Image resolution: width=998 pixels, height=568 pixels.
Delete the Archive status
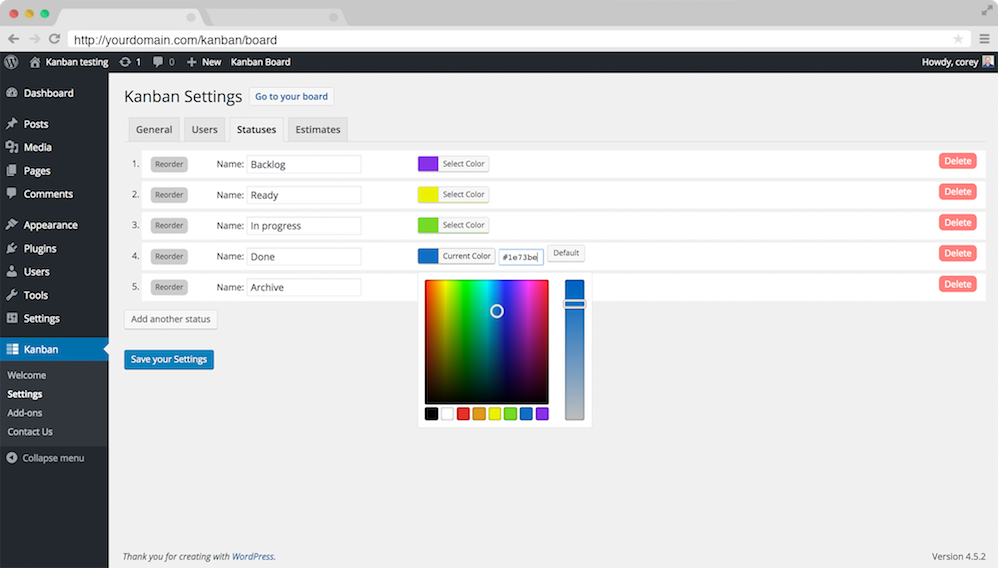coord(957,284)
